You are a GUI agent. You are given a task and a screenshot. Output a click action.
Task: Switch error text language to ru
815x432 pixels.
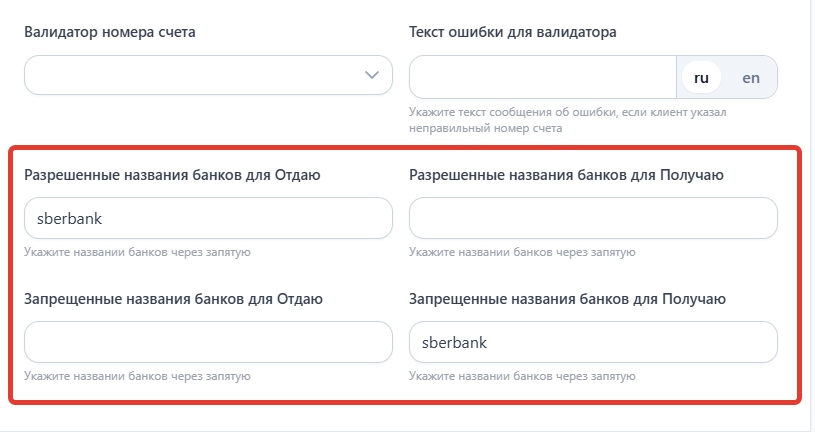click(701, 77)
